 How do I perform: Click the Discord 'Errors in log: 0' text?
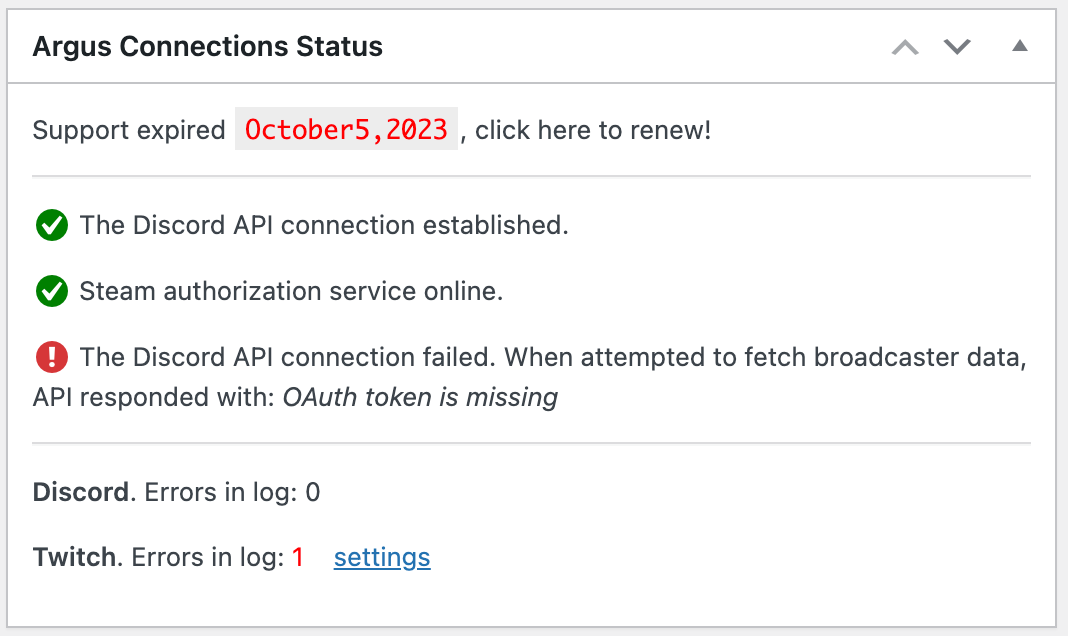(232, 492)
